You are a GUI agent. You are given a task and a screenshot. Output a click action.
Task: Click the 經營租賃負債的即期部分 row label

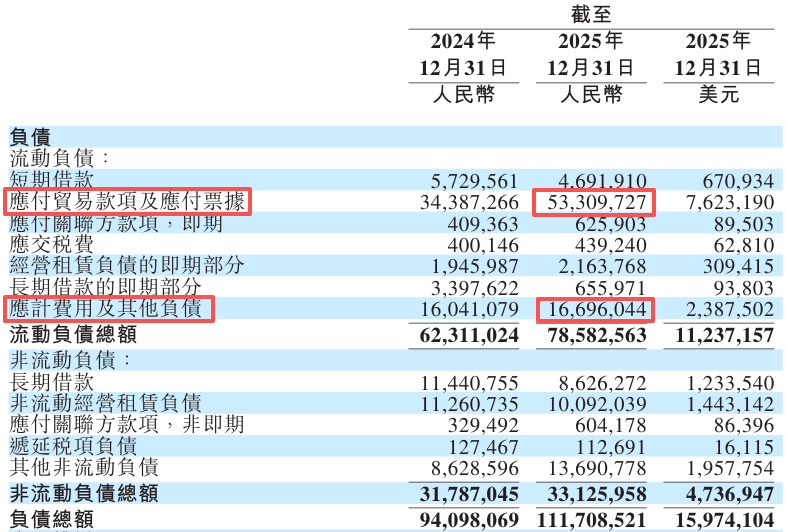click(126, 266)
